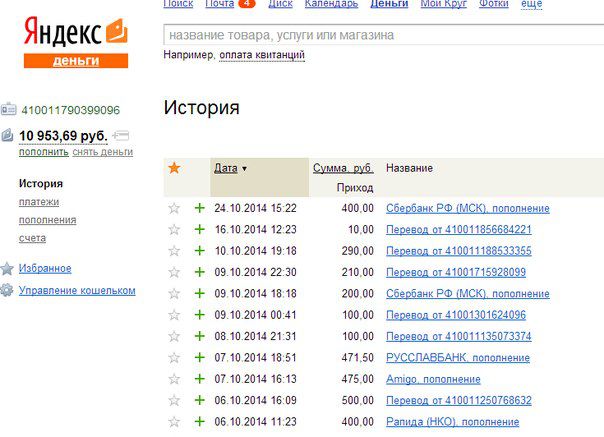Click the wallet balance icon
The width and height of the screenshot is (604, 437).
pyautogui.click(x=7, y=136)
